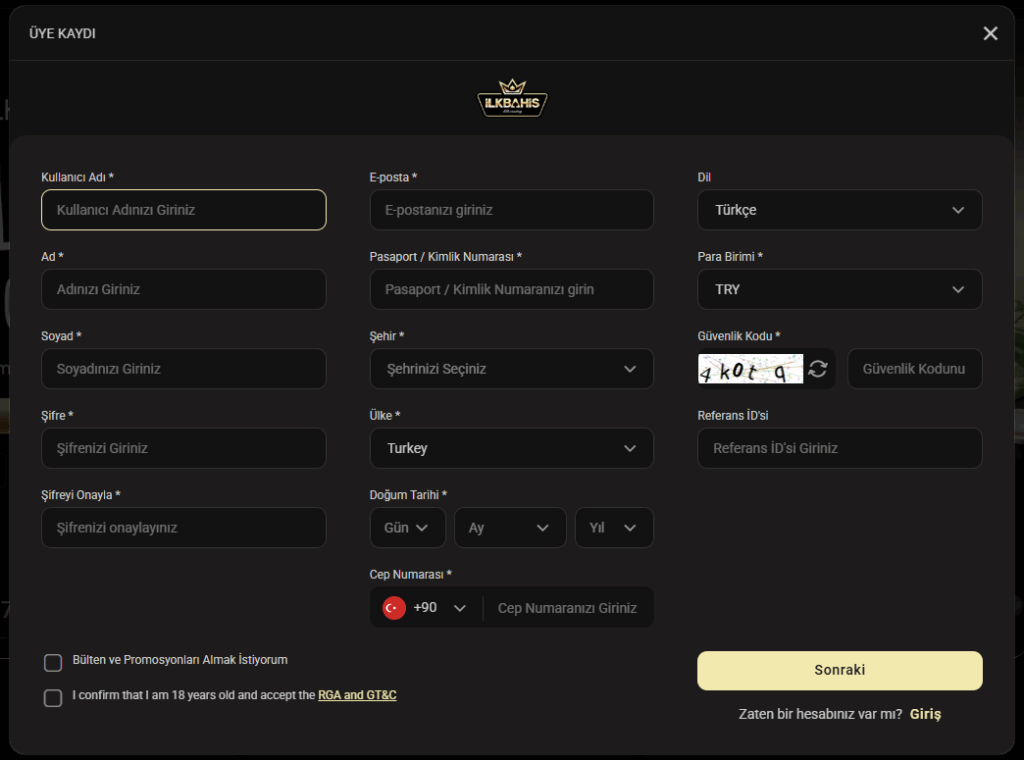Open the Dil language dropdown
The width and height of the screenshot is (1024, 760).
pos(840,210)
